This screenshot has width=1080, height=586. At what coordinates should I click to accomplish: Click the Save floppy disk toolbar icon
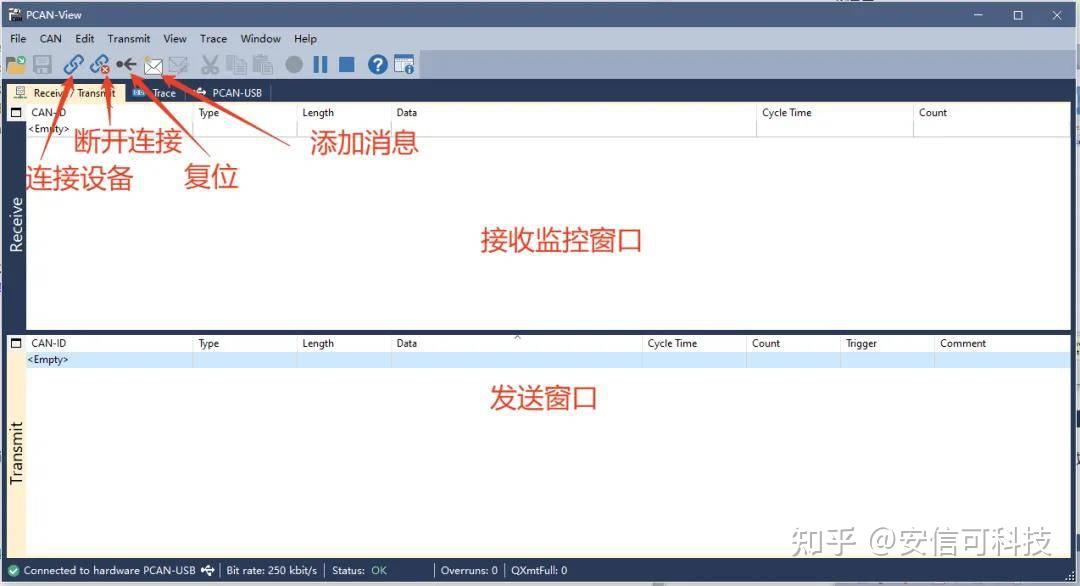point(43,65)
